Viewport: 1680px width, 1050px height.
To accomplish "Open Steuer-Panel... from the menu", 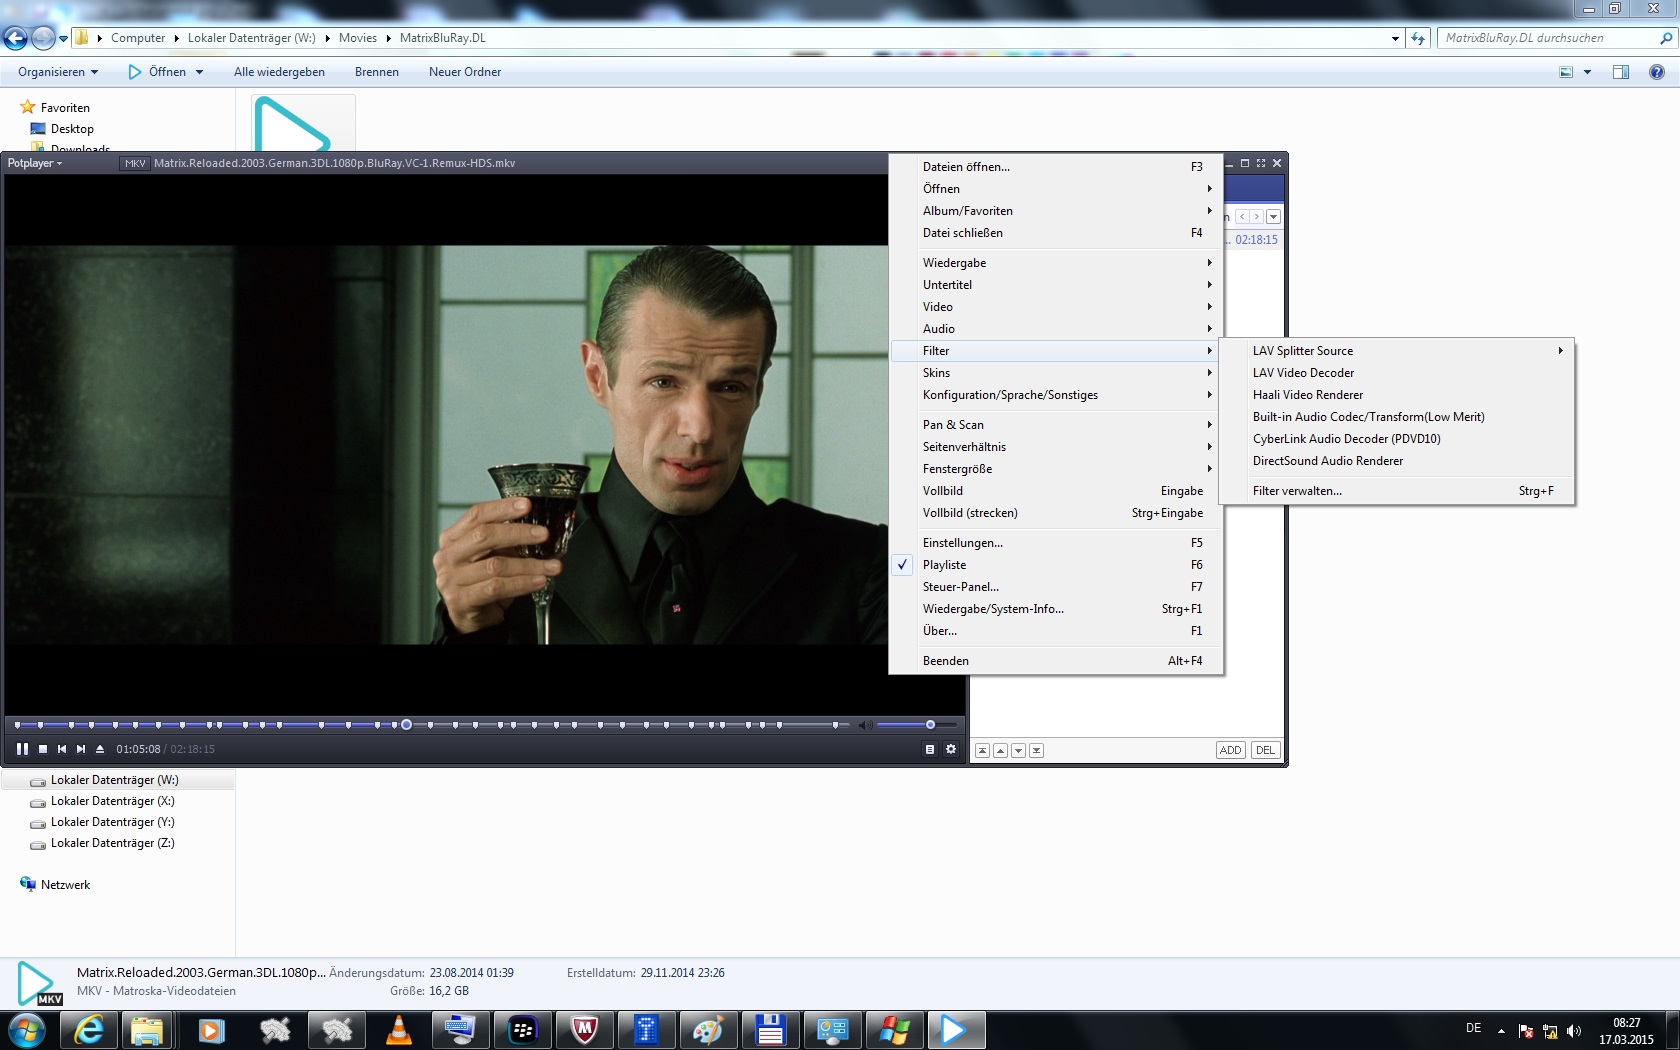I will pos(1056,587).
